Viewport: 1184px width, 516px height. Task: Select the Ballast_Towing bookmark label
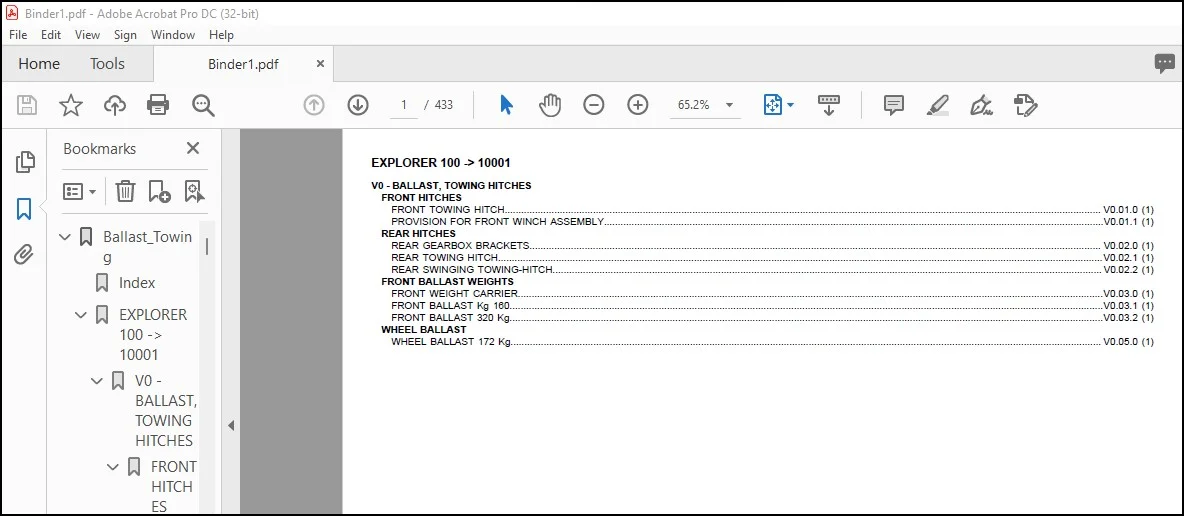tap(147, 247)
